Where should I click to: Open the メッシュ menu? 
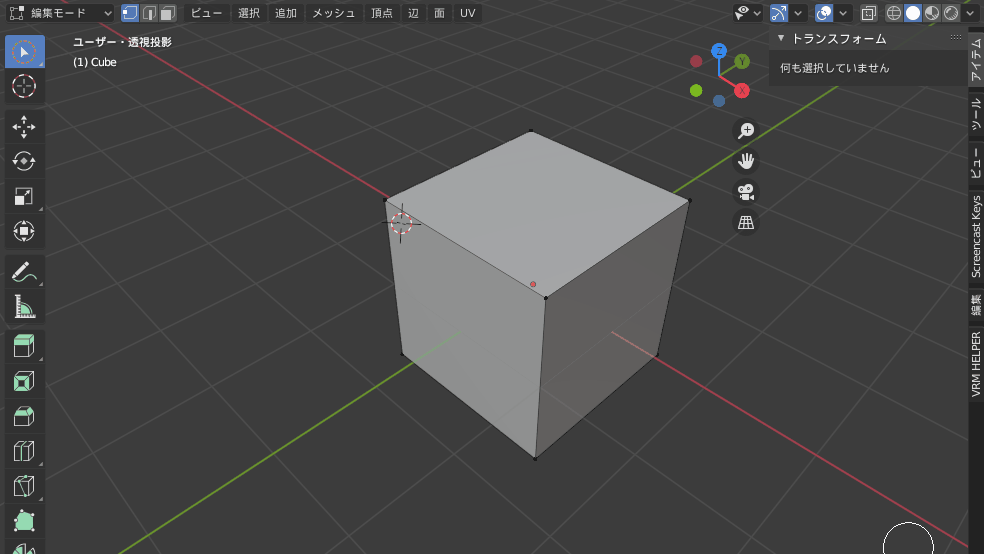click(x=333, y=13)
